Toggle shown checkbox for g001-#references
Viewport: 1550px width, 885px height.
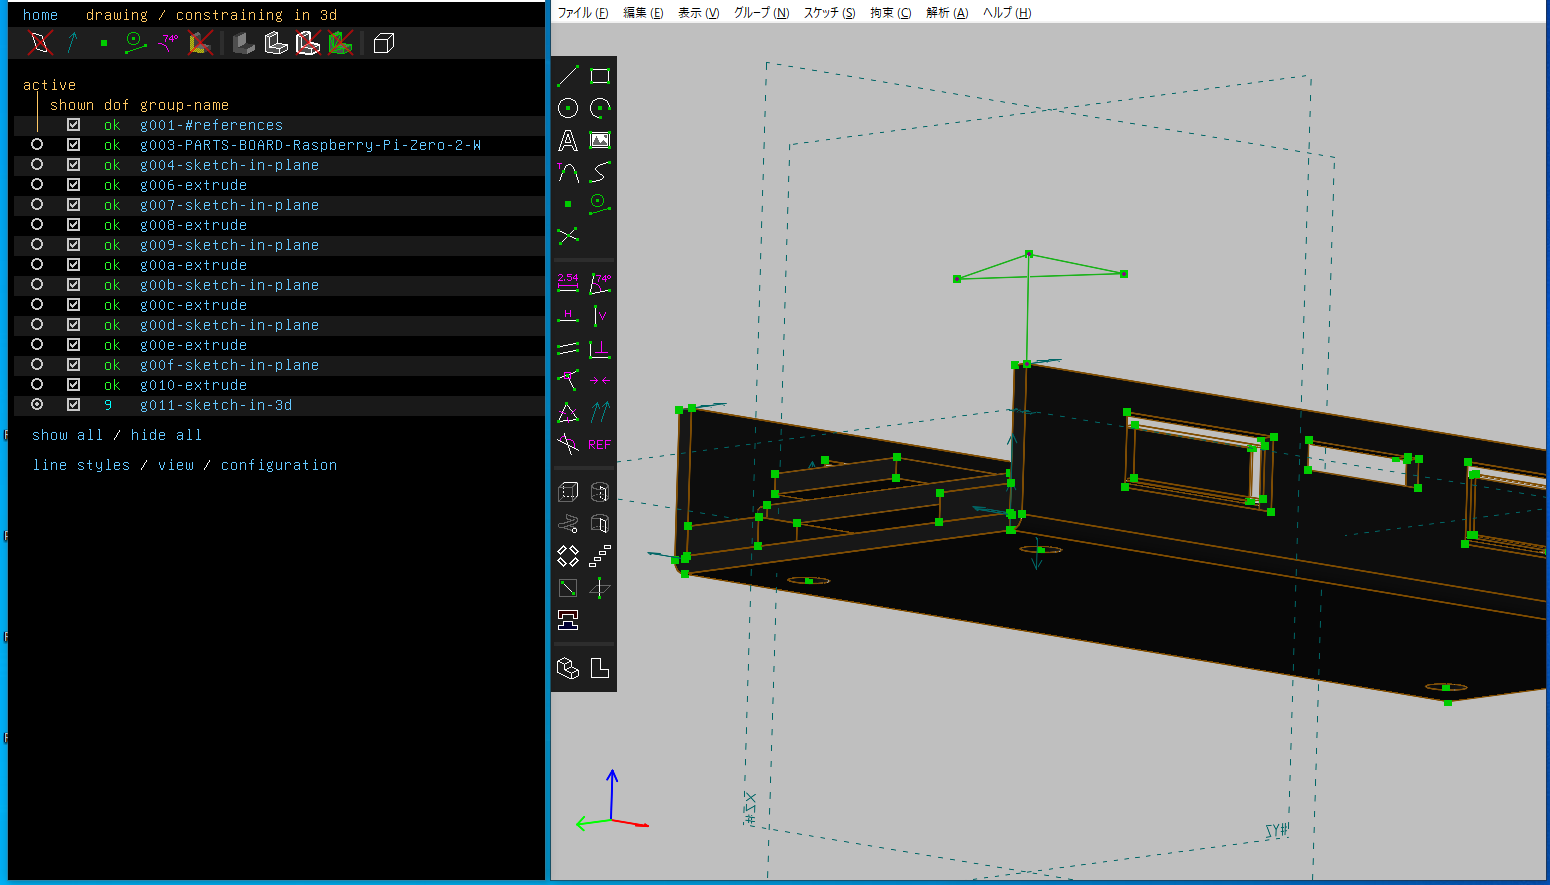point(73,125)
